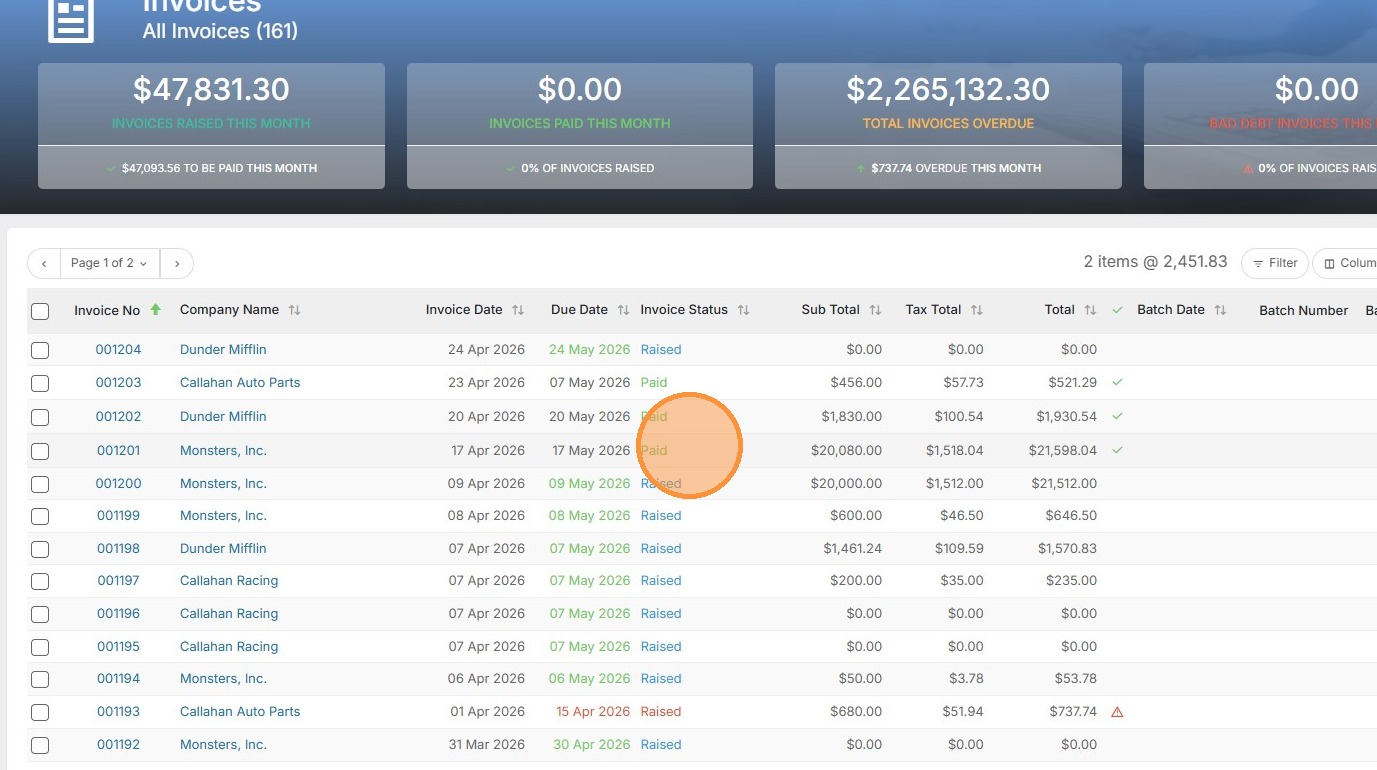The image size is (1377, 770).
Task: Click the Batch Number column header
Action: [x=1304, y=310]
